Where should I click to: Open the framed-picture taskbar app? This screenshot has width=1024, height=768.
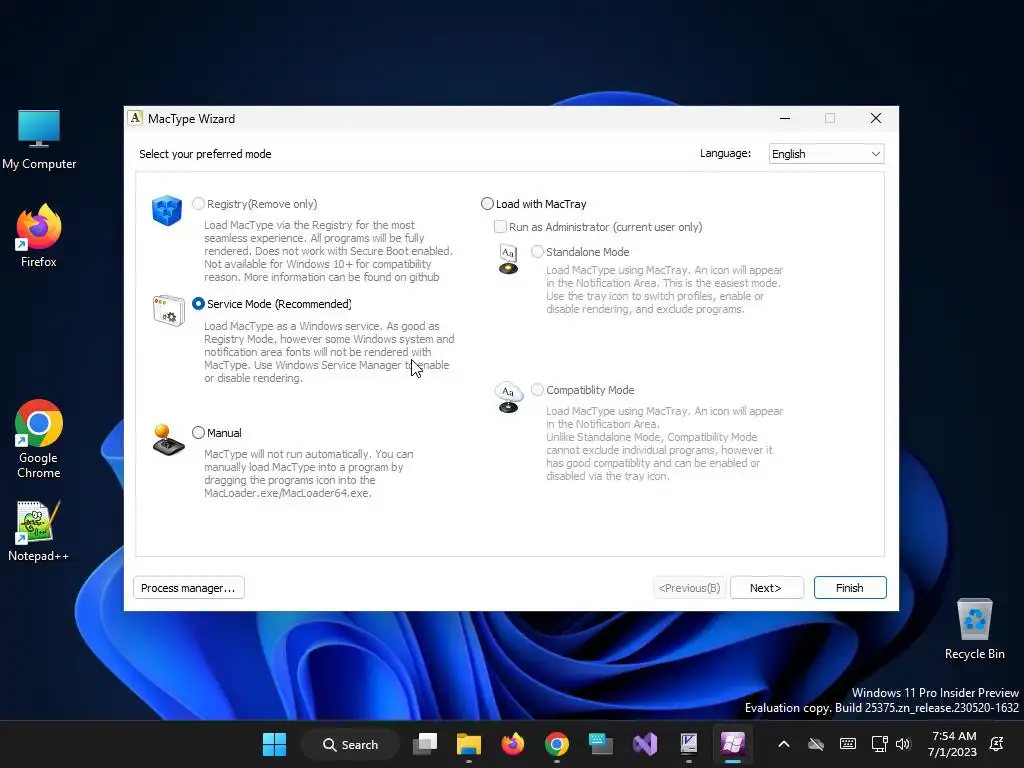point(688,744)
